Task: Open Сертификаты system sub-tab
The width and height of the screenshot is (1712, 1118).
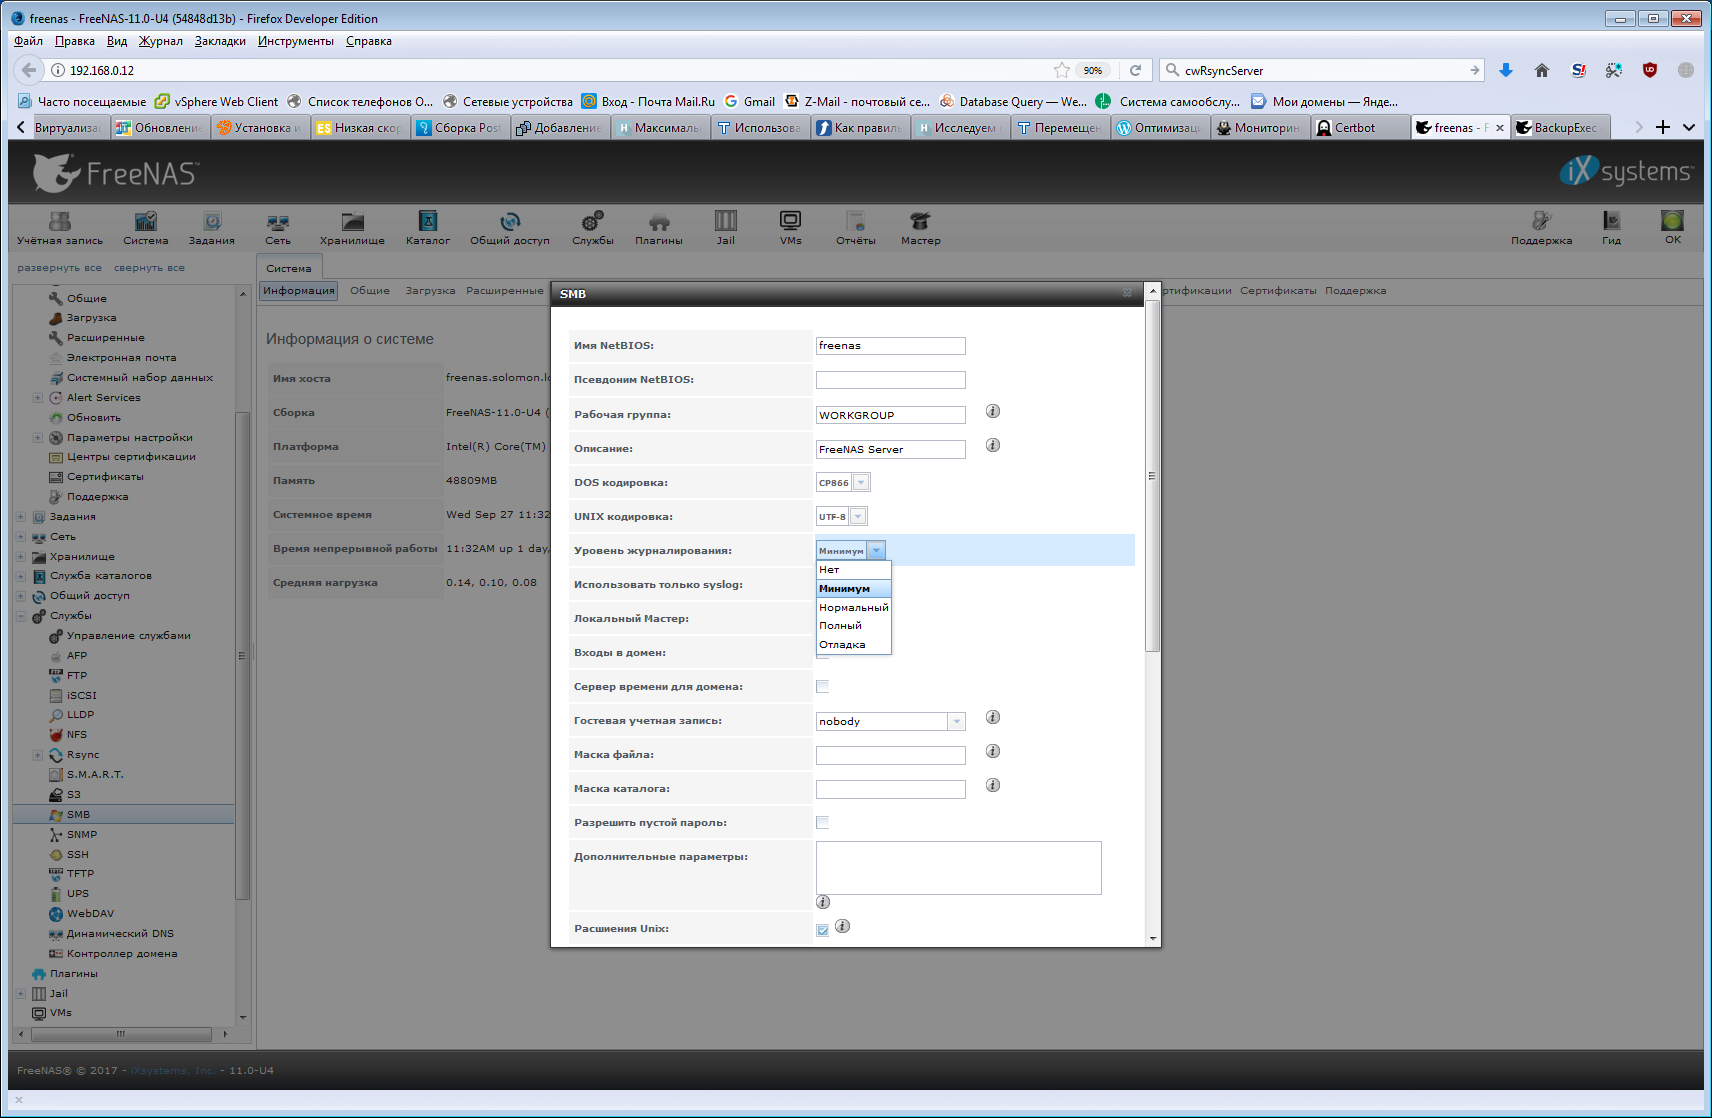Action: [x=1278, y=291]
